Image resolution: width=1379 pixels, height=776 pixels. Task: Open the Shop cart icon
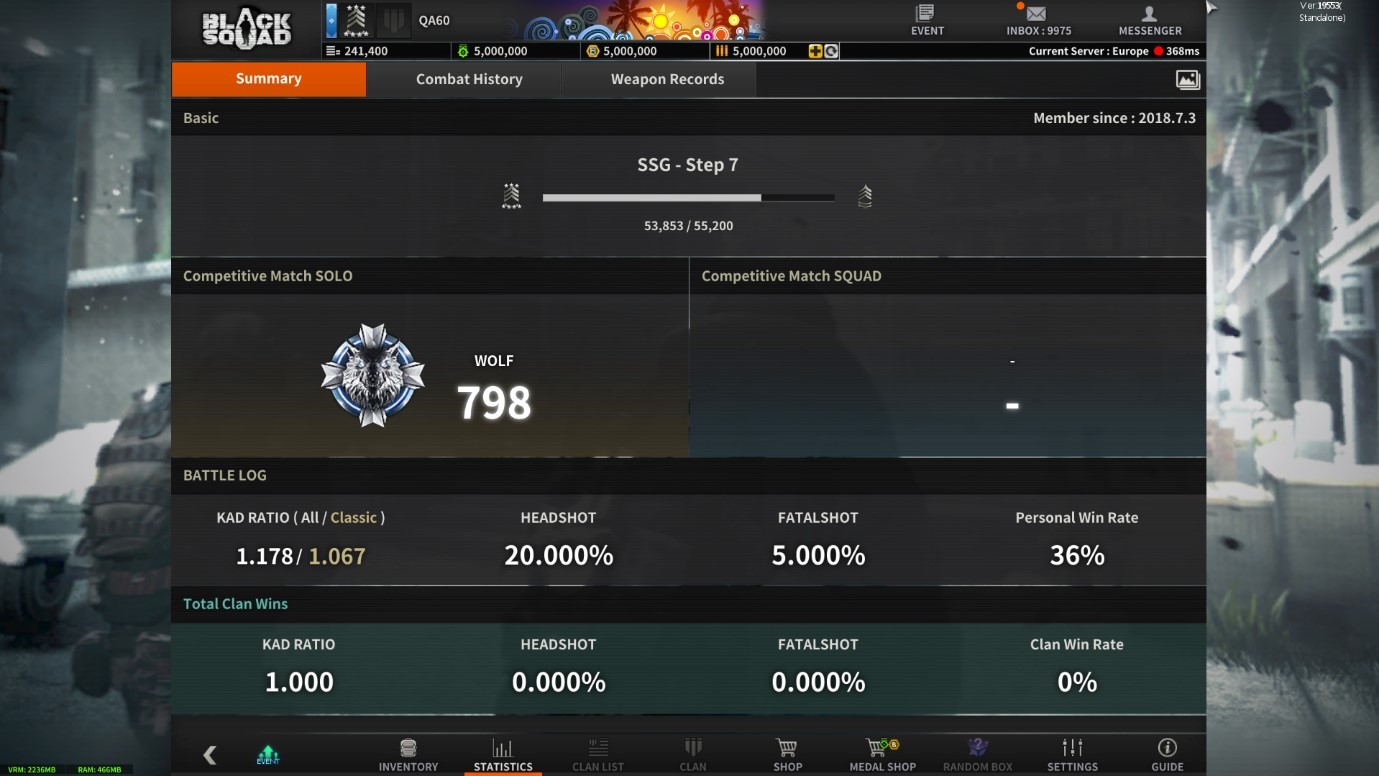787,748
